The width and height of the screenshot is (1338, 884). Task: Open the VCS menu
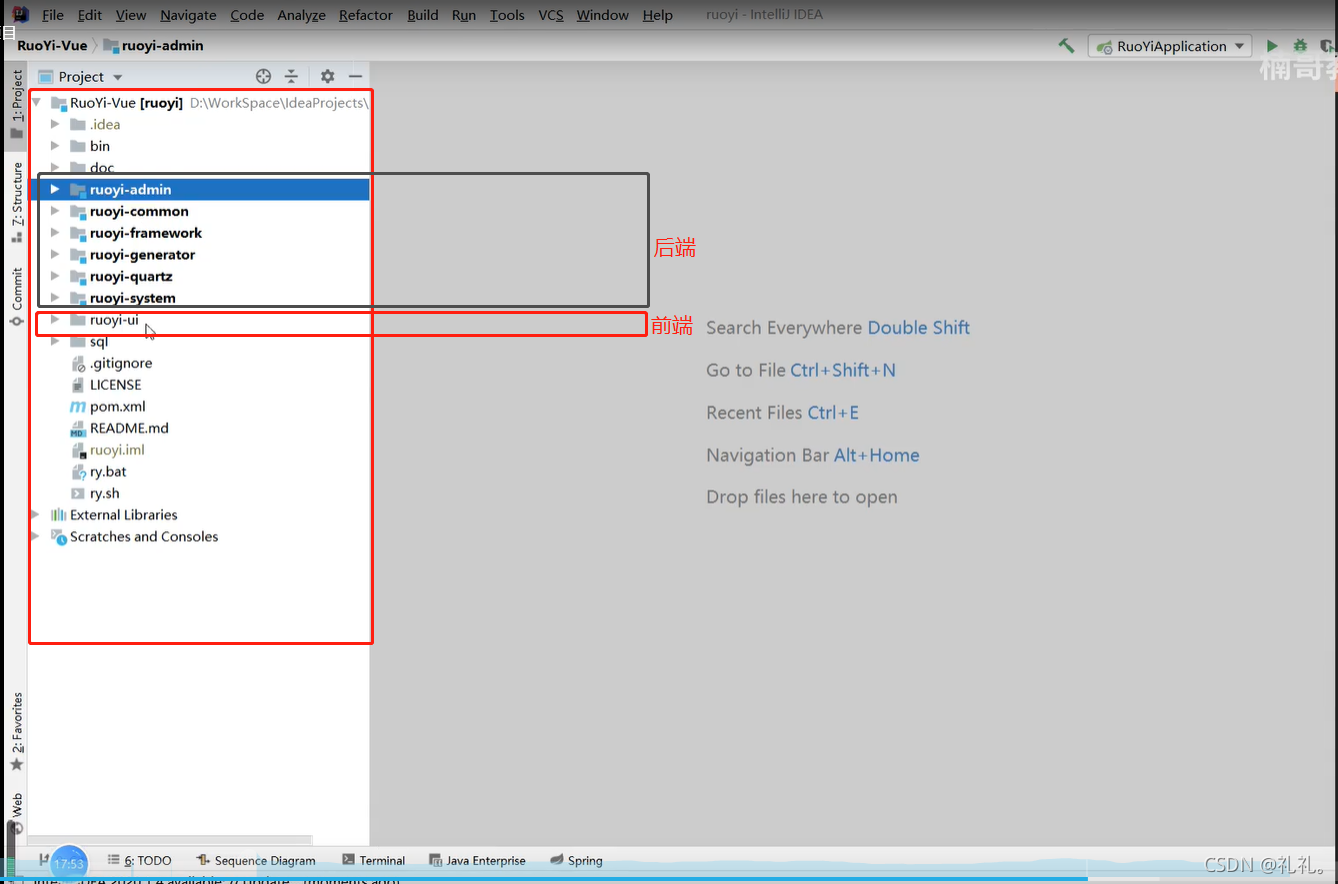[x=551, y=15]
